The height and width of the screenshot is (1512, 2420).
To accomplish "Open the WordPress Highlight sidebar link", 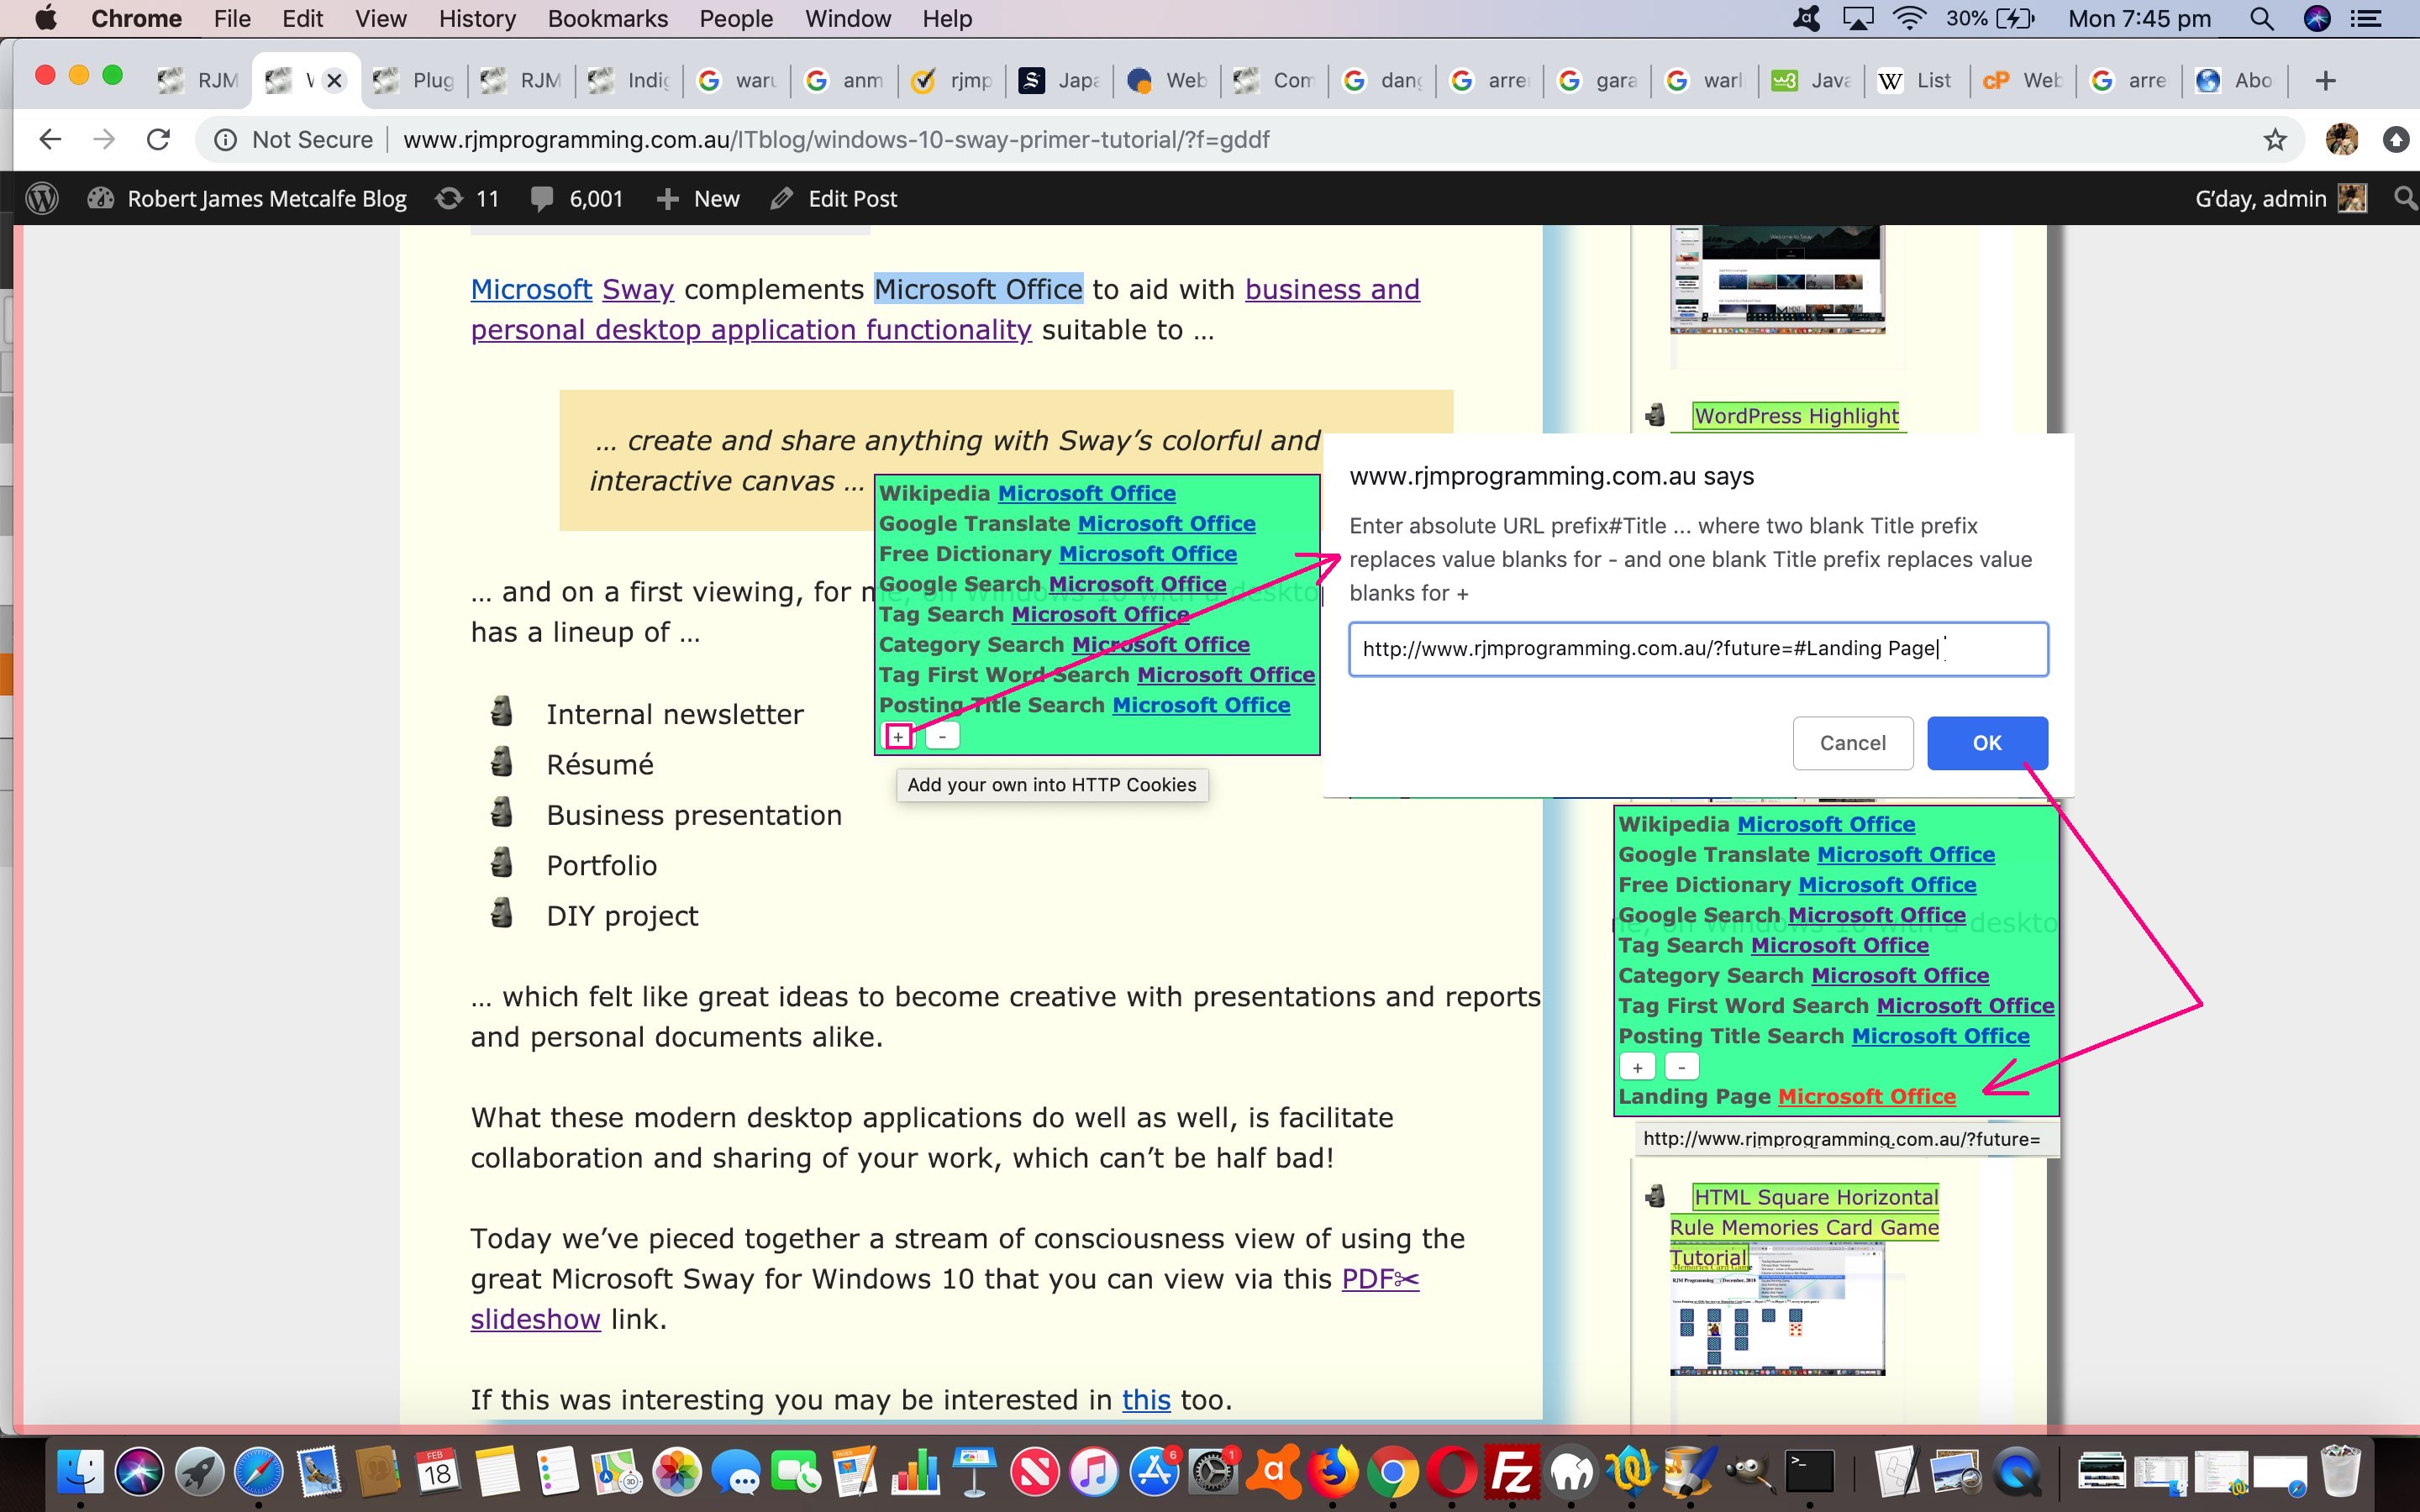I will click(1796, 416).
